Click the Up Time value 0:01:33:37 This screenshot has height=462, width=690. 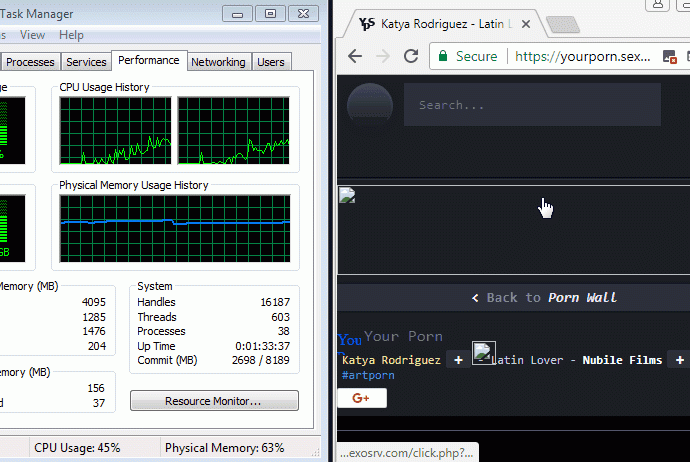262,346
